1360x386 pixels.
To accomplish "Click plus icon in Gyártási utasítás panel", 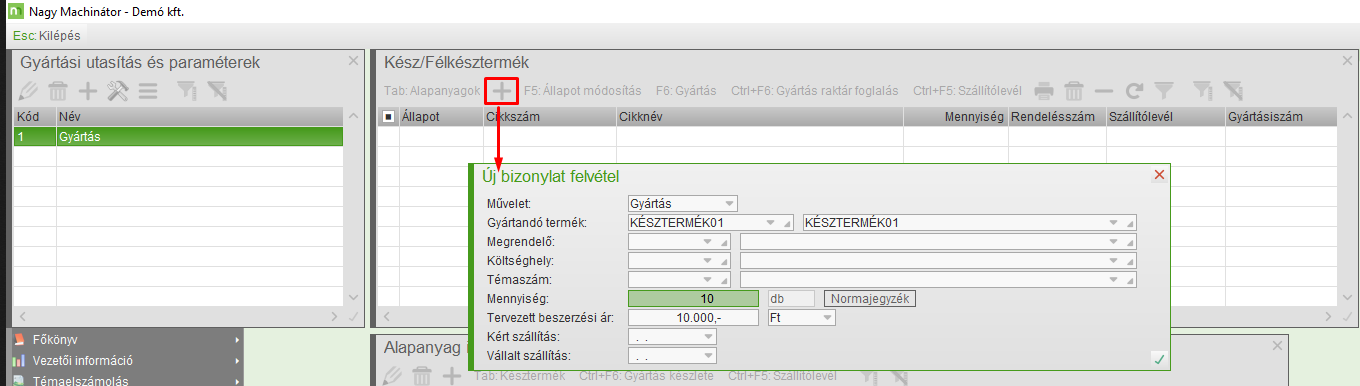I will [88, 91].
